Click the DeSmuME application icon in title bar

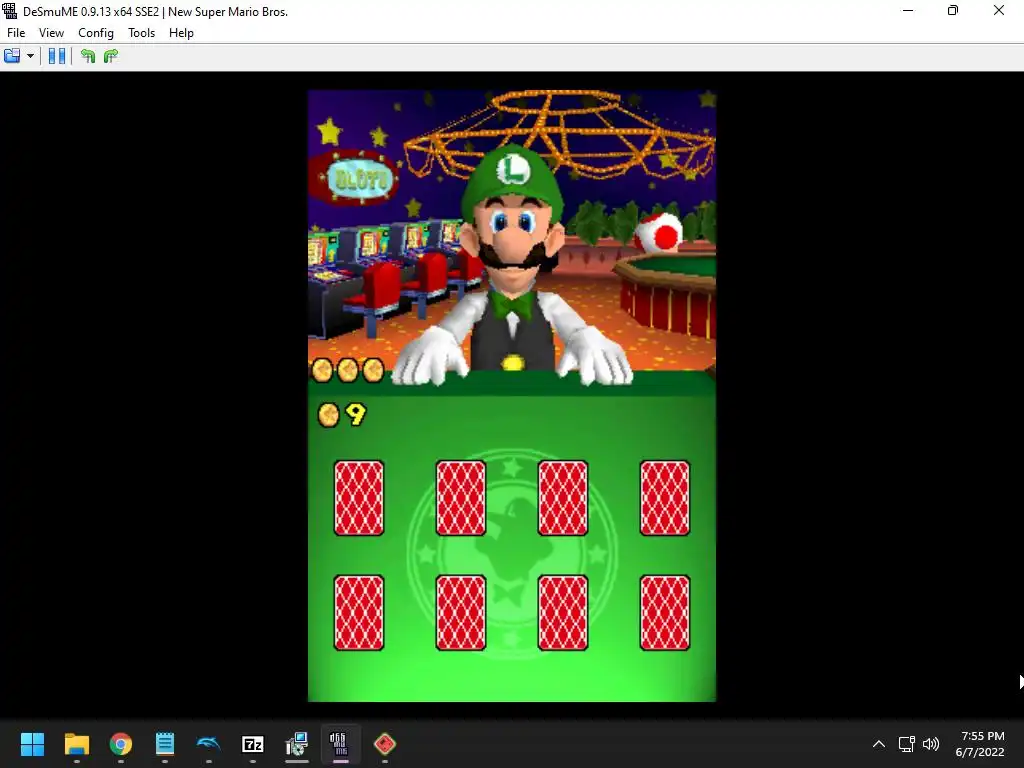coord(9,10)
